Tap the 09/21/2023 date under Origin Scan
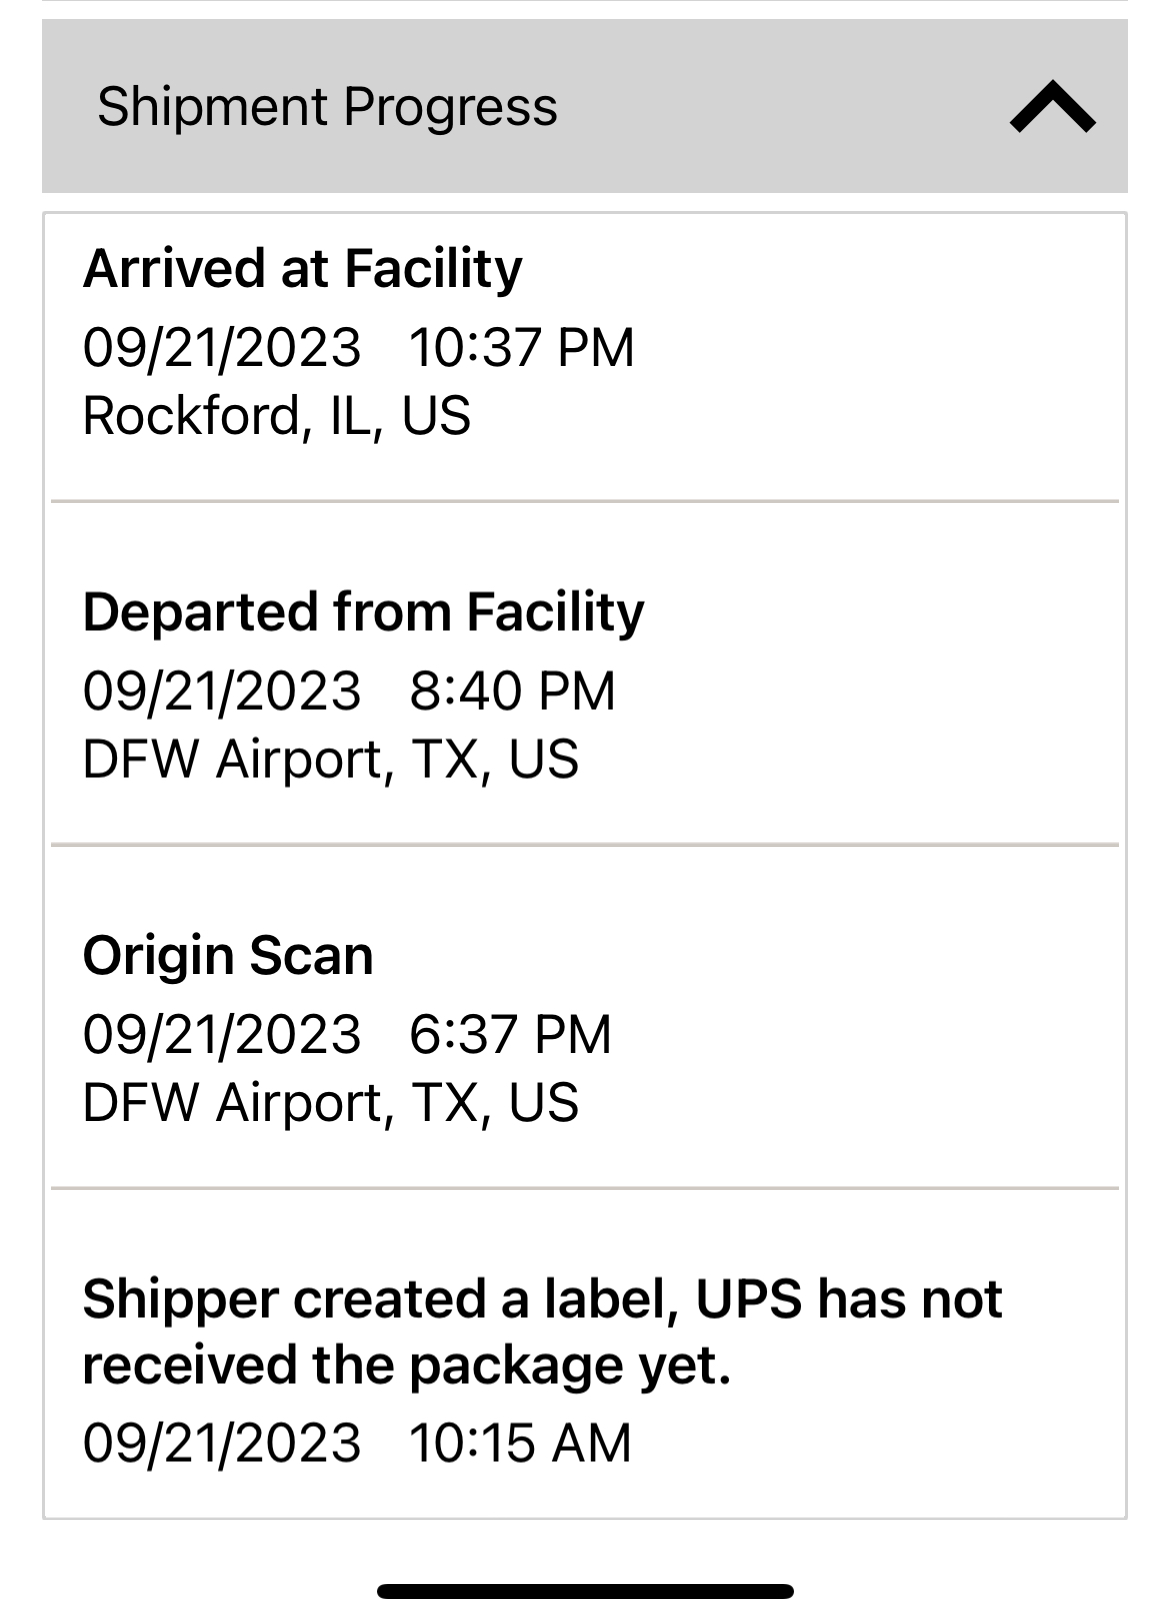1170x1623 pixels. pyautogui.click(x=221, y=1033)
